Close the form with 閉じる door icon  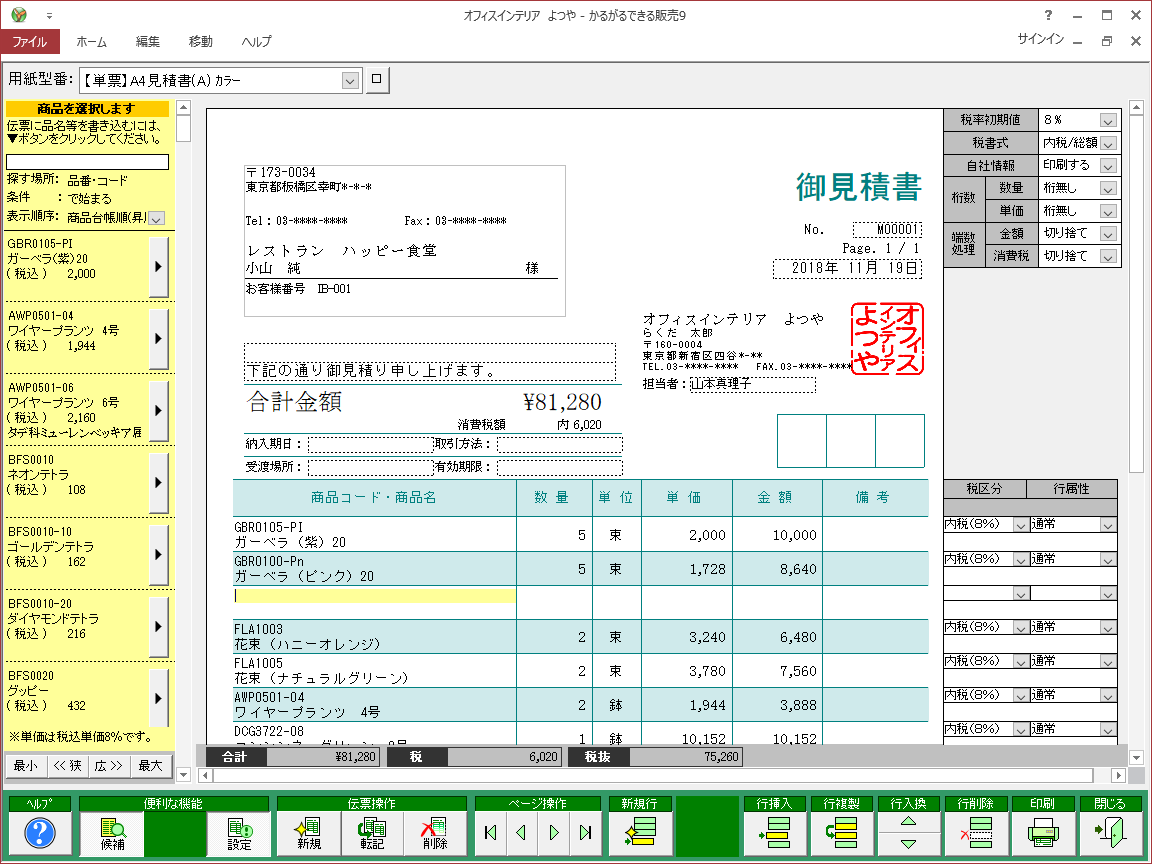[x=1110, y=833]
